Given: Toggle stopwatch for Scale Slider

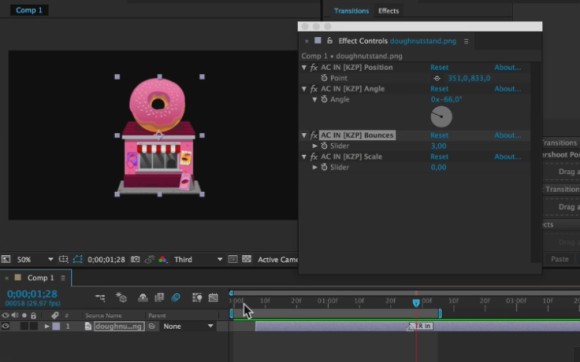Looking at the screenshot, I should (324, 167).
